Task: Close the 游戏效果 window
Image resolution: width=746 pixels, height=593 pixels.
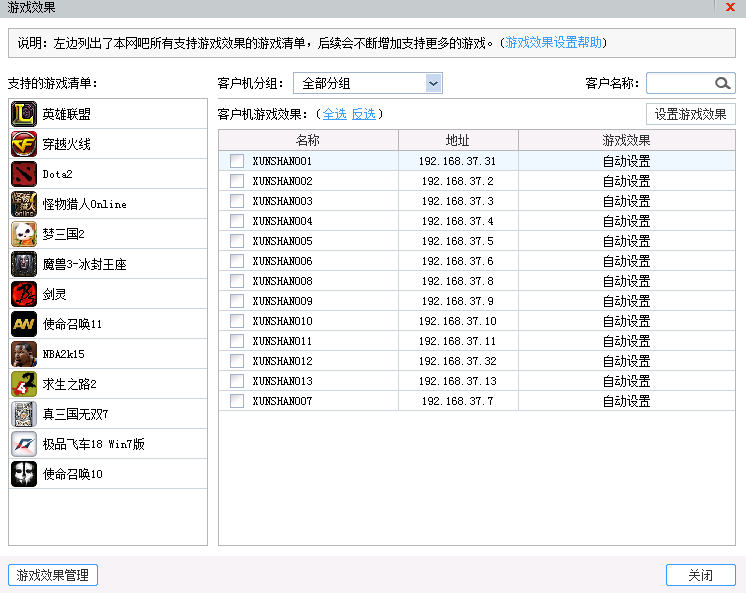Action: pyautogui.click(x=730, y=7)
